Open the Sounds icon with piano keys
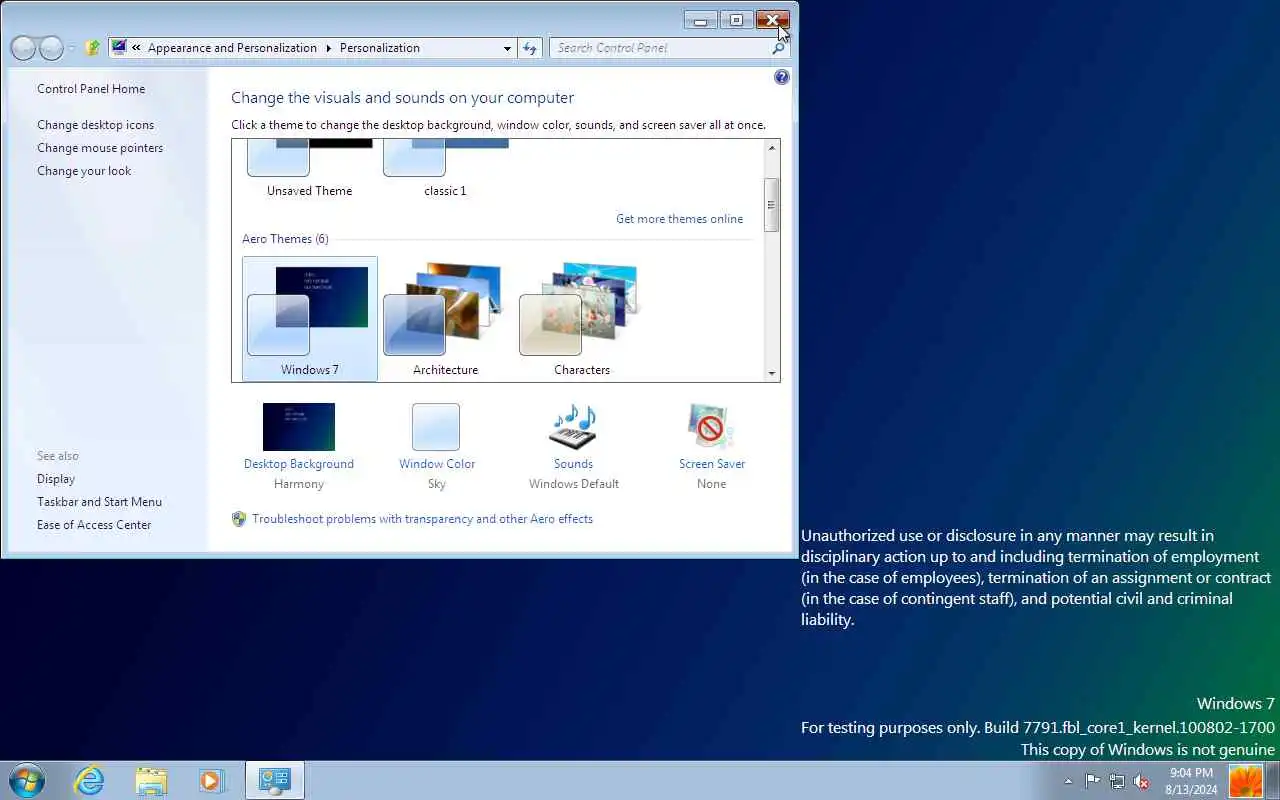 [573, 427]
